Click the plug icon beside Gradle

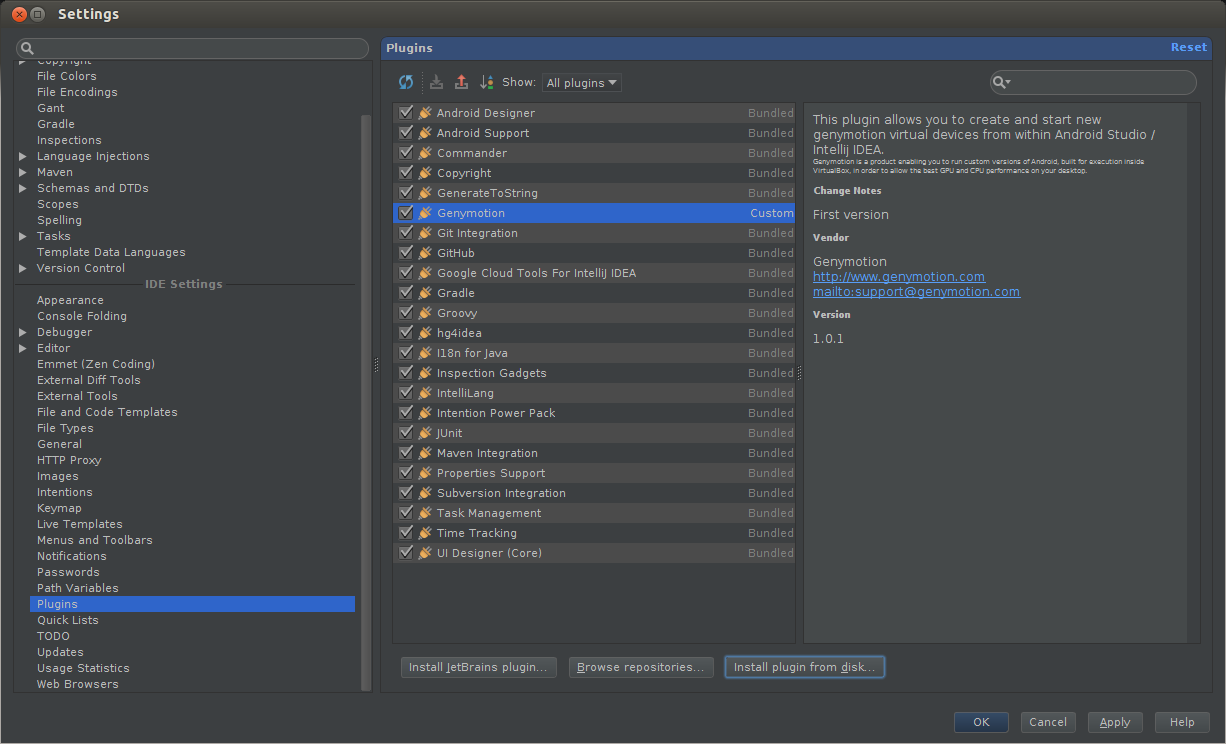425,293
